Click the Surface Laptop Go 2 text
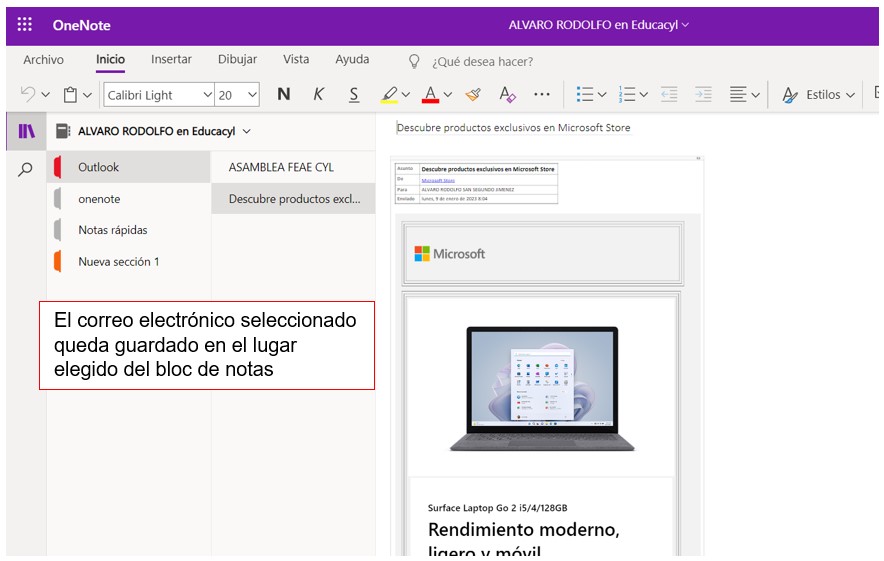The width and height of the screenshot is (884, 561). point(498,507)
